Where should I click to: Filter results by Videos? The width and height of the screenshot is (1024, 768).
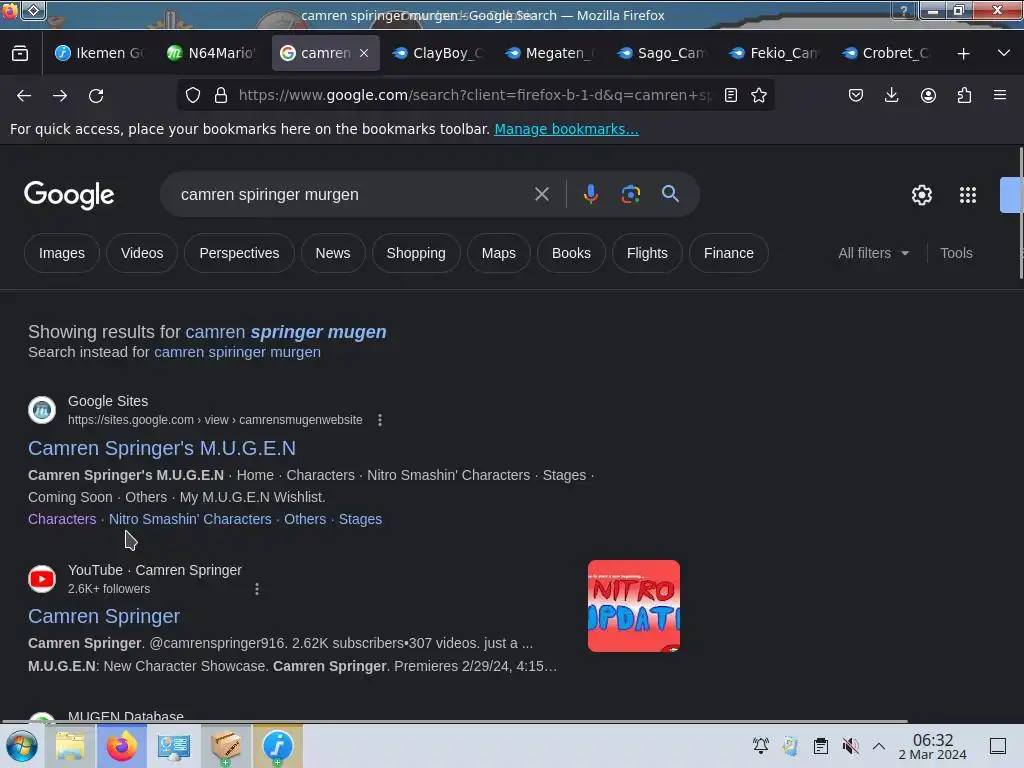point(142,253)
